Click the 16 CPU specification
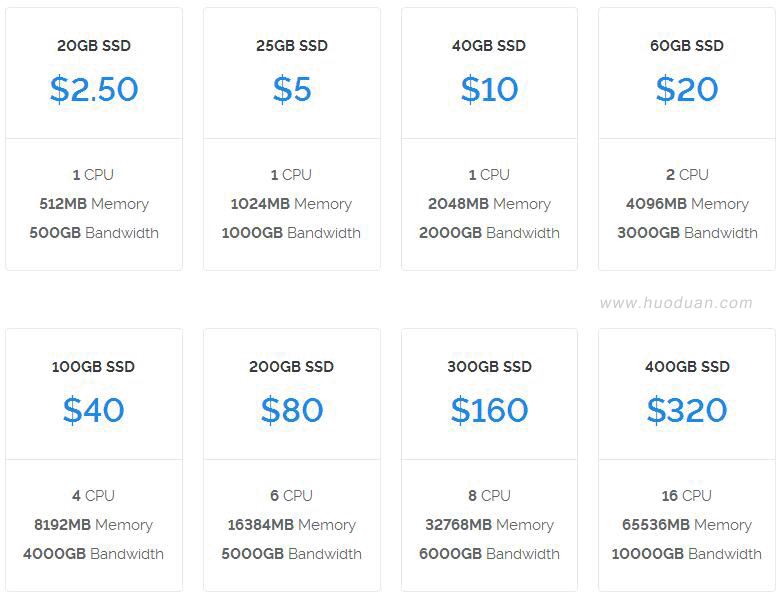This screenshot has width=781, height=597. pyautogui.click(x=686, y=495)
